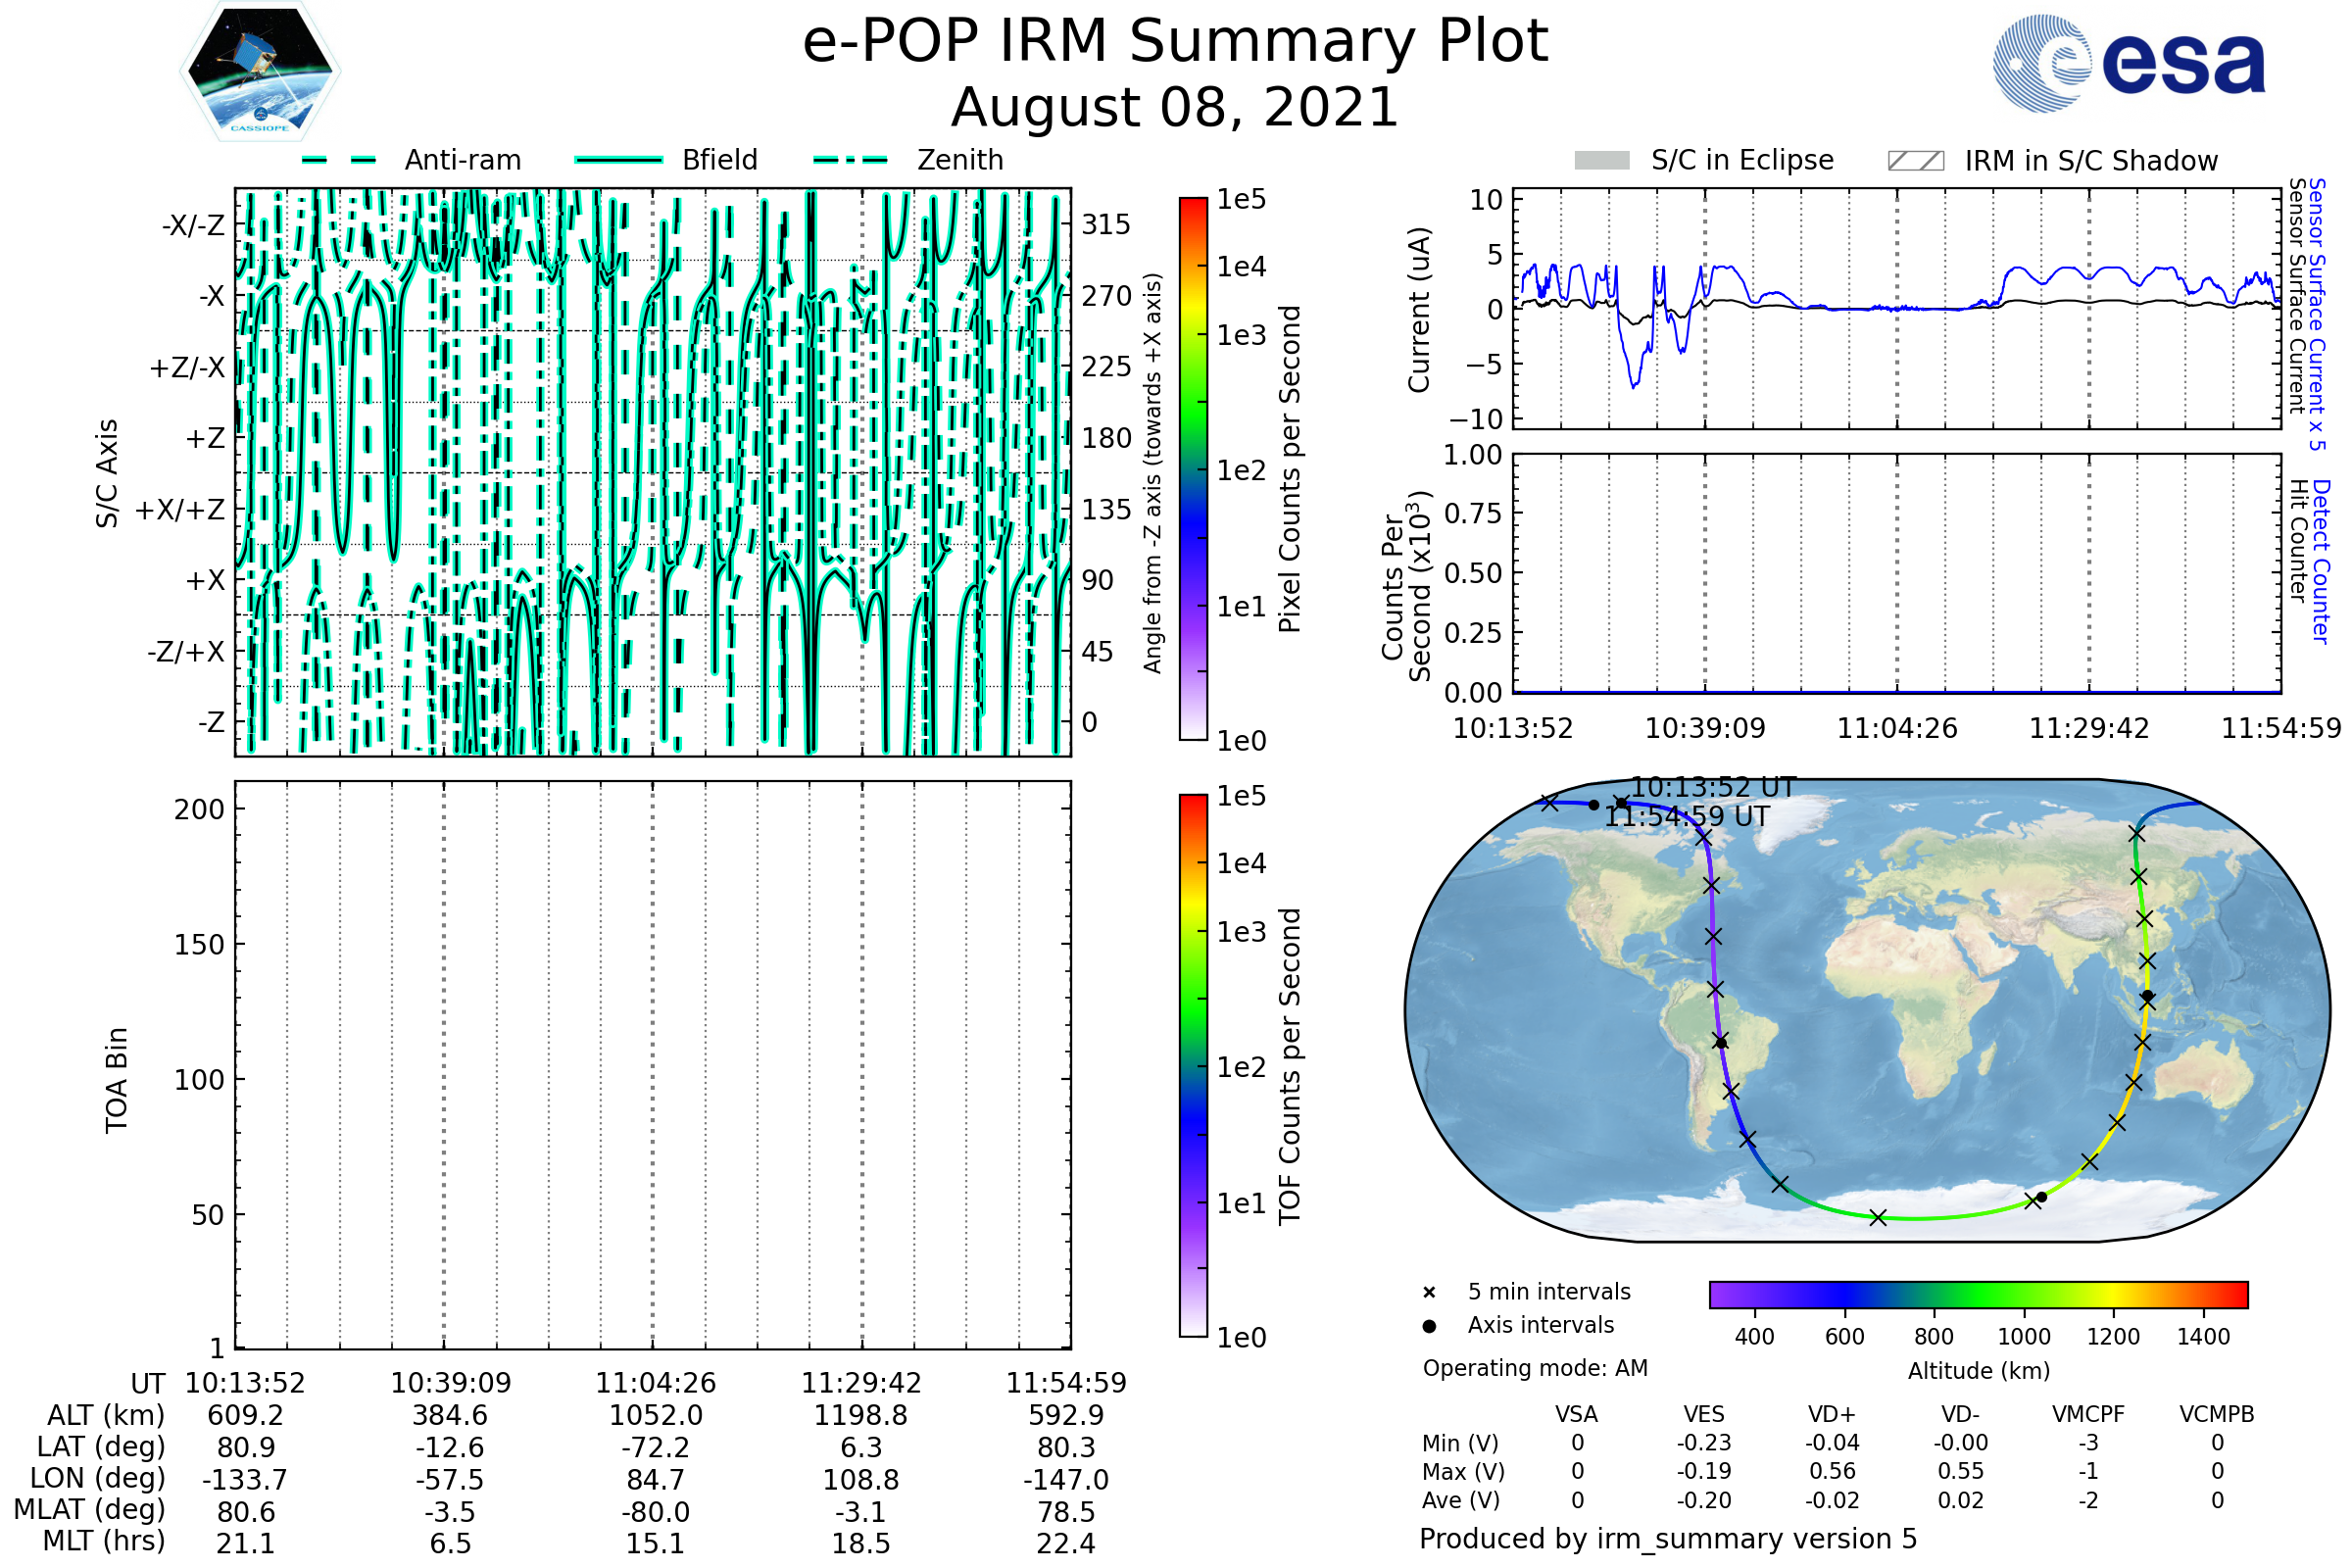
Task: Click the Bfield solid line legend marker
Action: click(x=618, y=160)
